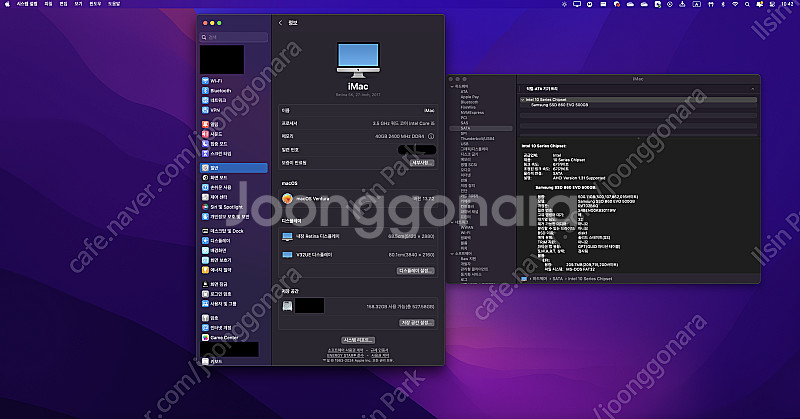The width and height of the screenshot is (800, 419).
Task: Open the 편집 menu in menu bar
Action: click(63, 4)
